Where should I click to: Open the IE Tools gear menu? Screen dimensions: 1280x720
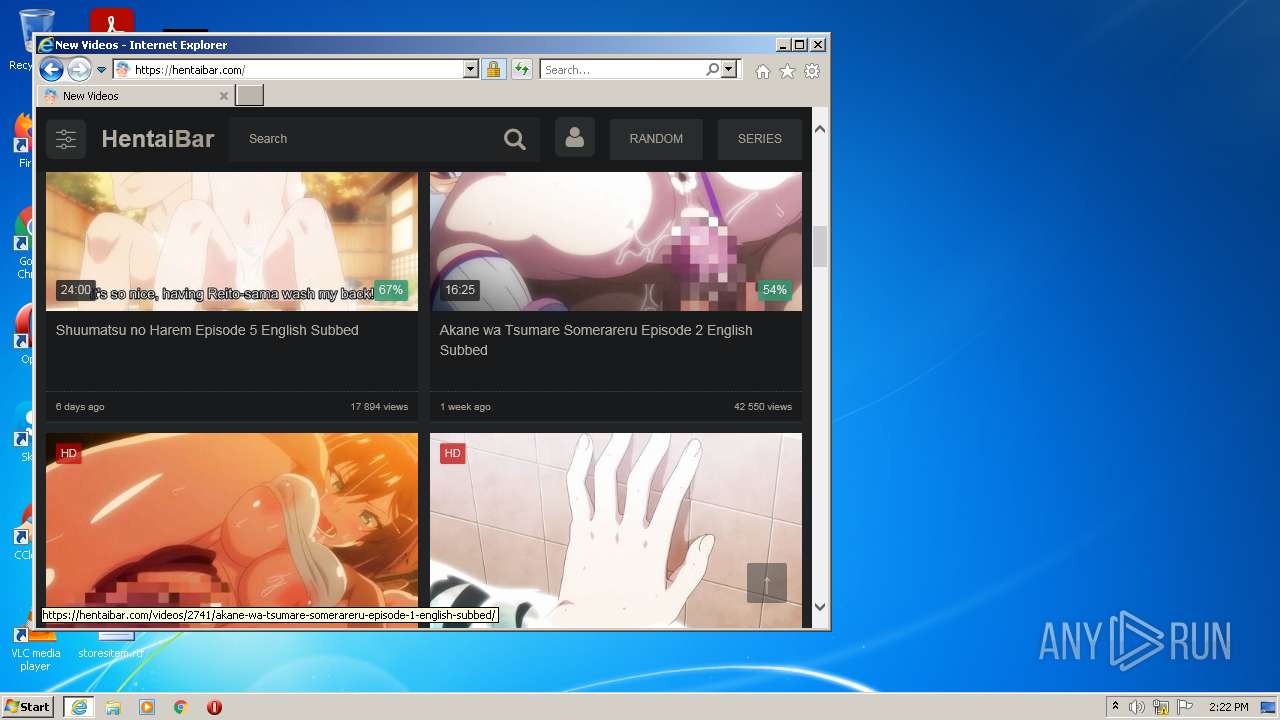click(x=812, y=71)
